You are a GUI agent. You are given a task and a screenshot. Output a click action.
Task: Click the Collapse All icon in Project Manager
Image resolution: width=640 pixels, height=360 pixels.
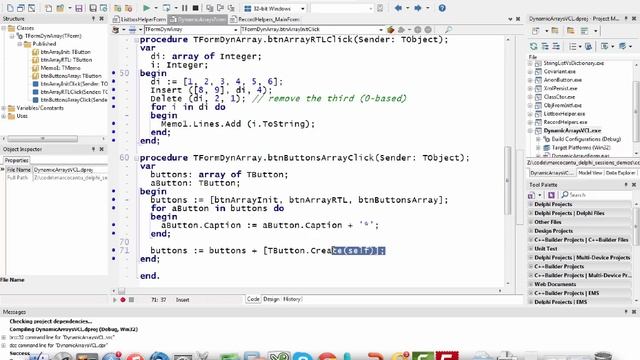[556, 46]
